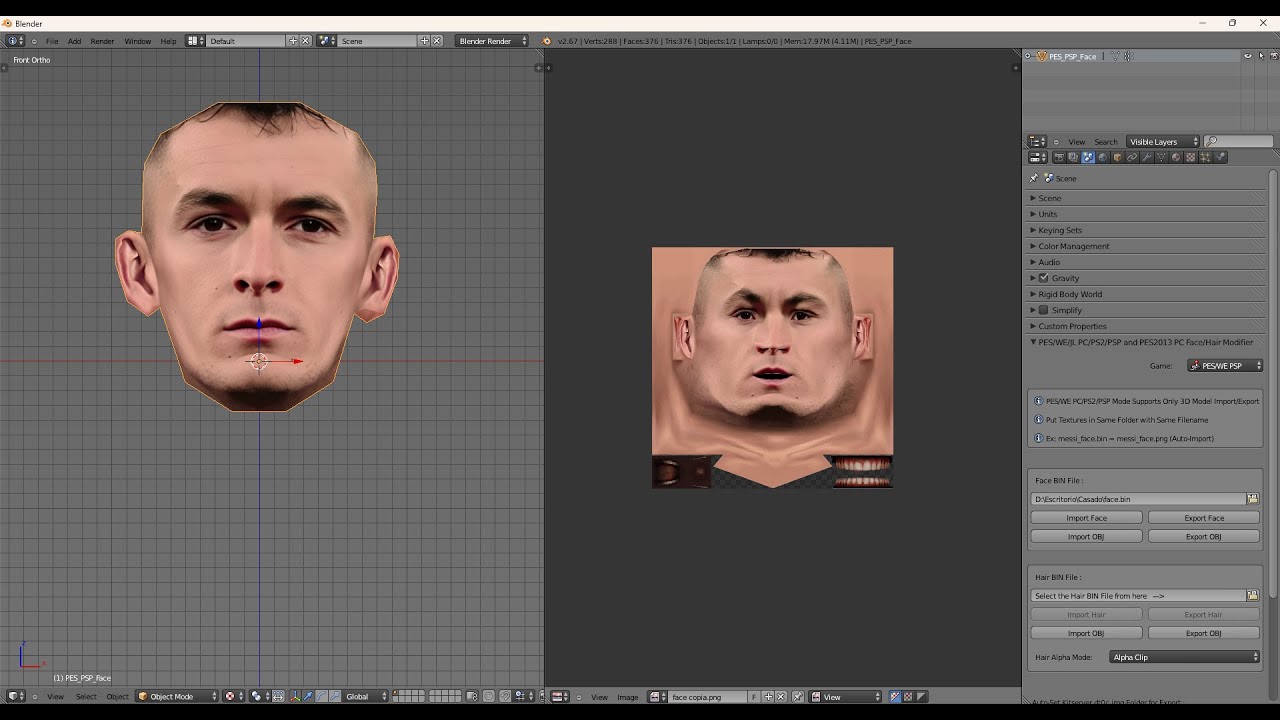1280x720 pixels.
Task: Click the add new image plus icon
Action: (x=768, y=697)
